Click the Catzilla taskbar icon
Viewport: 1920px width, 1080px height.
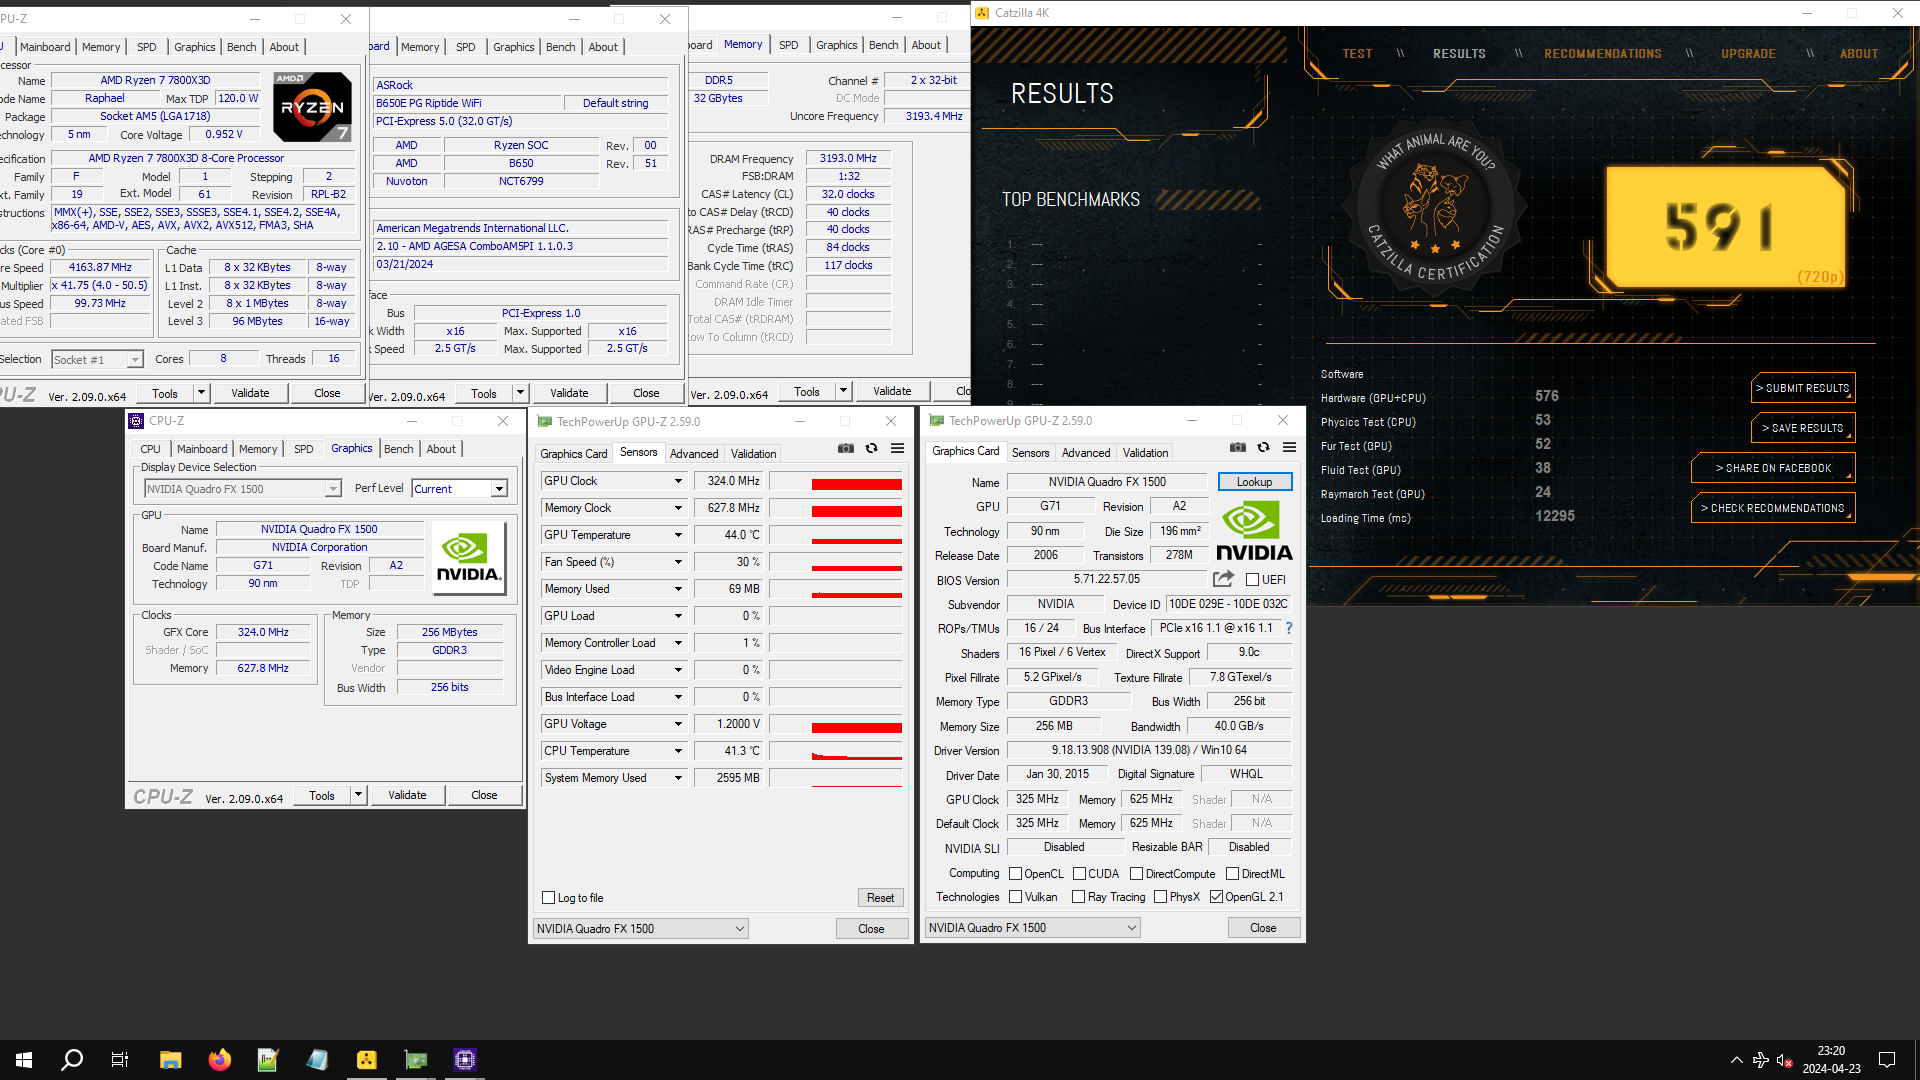pyautogui.click(x=367, y=1060)
